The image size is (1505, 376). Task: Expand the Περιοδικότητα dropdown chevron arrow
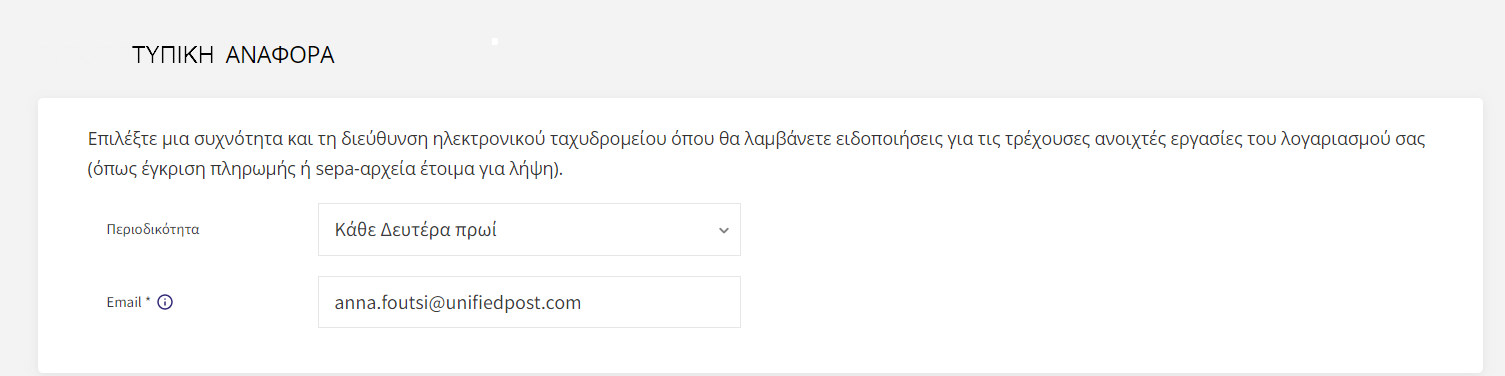(x=723, y=230)
